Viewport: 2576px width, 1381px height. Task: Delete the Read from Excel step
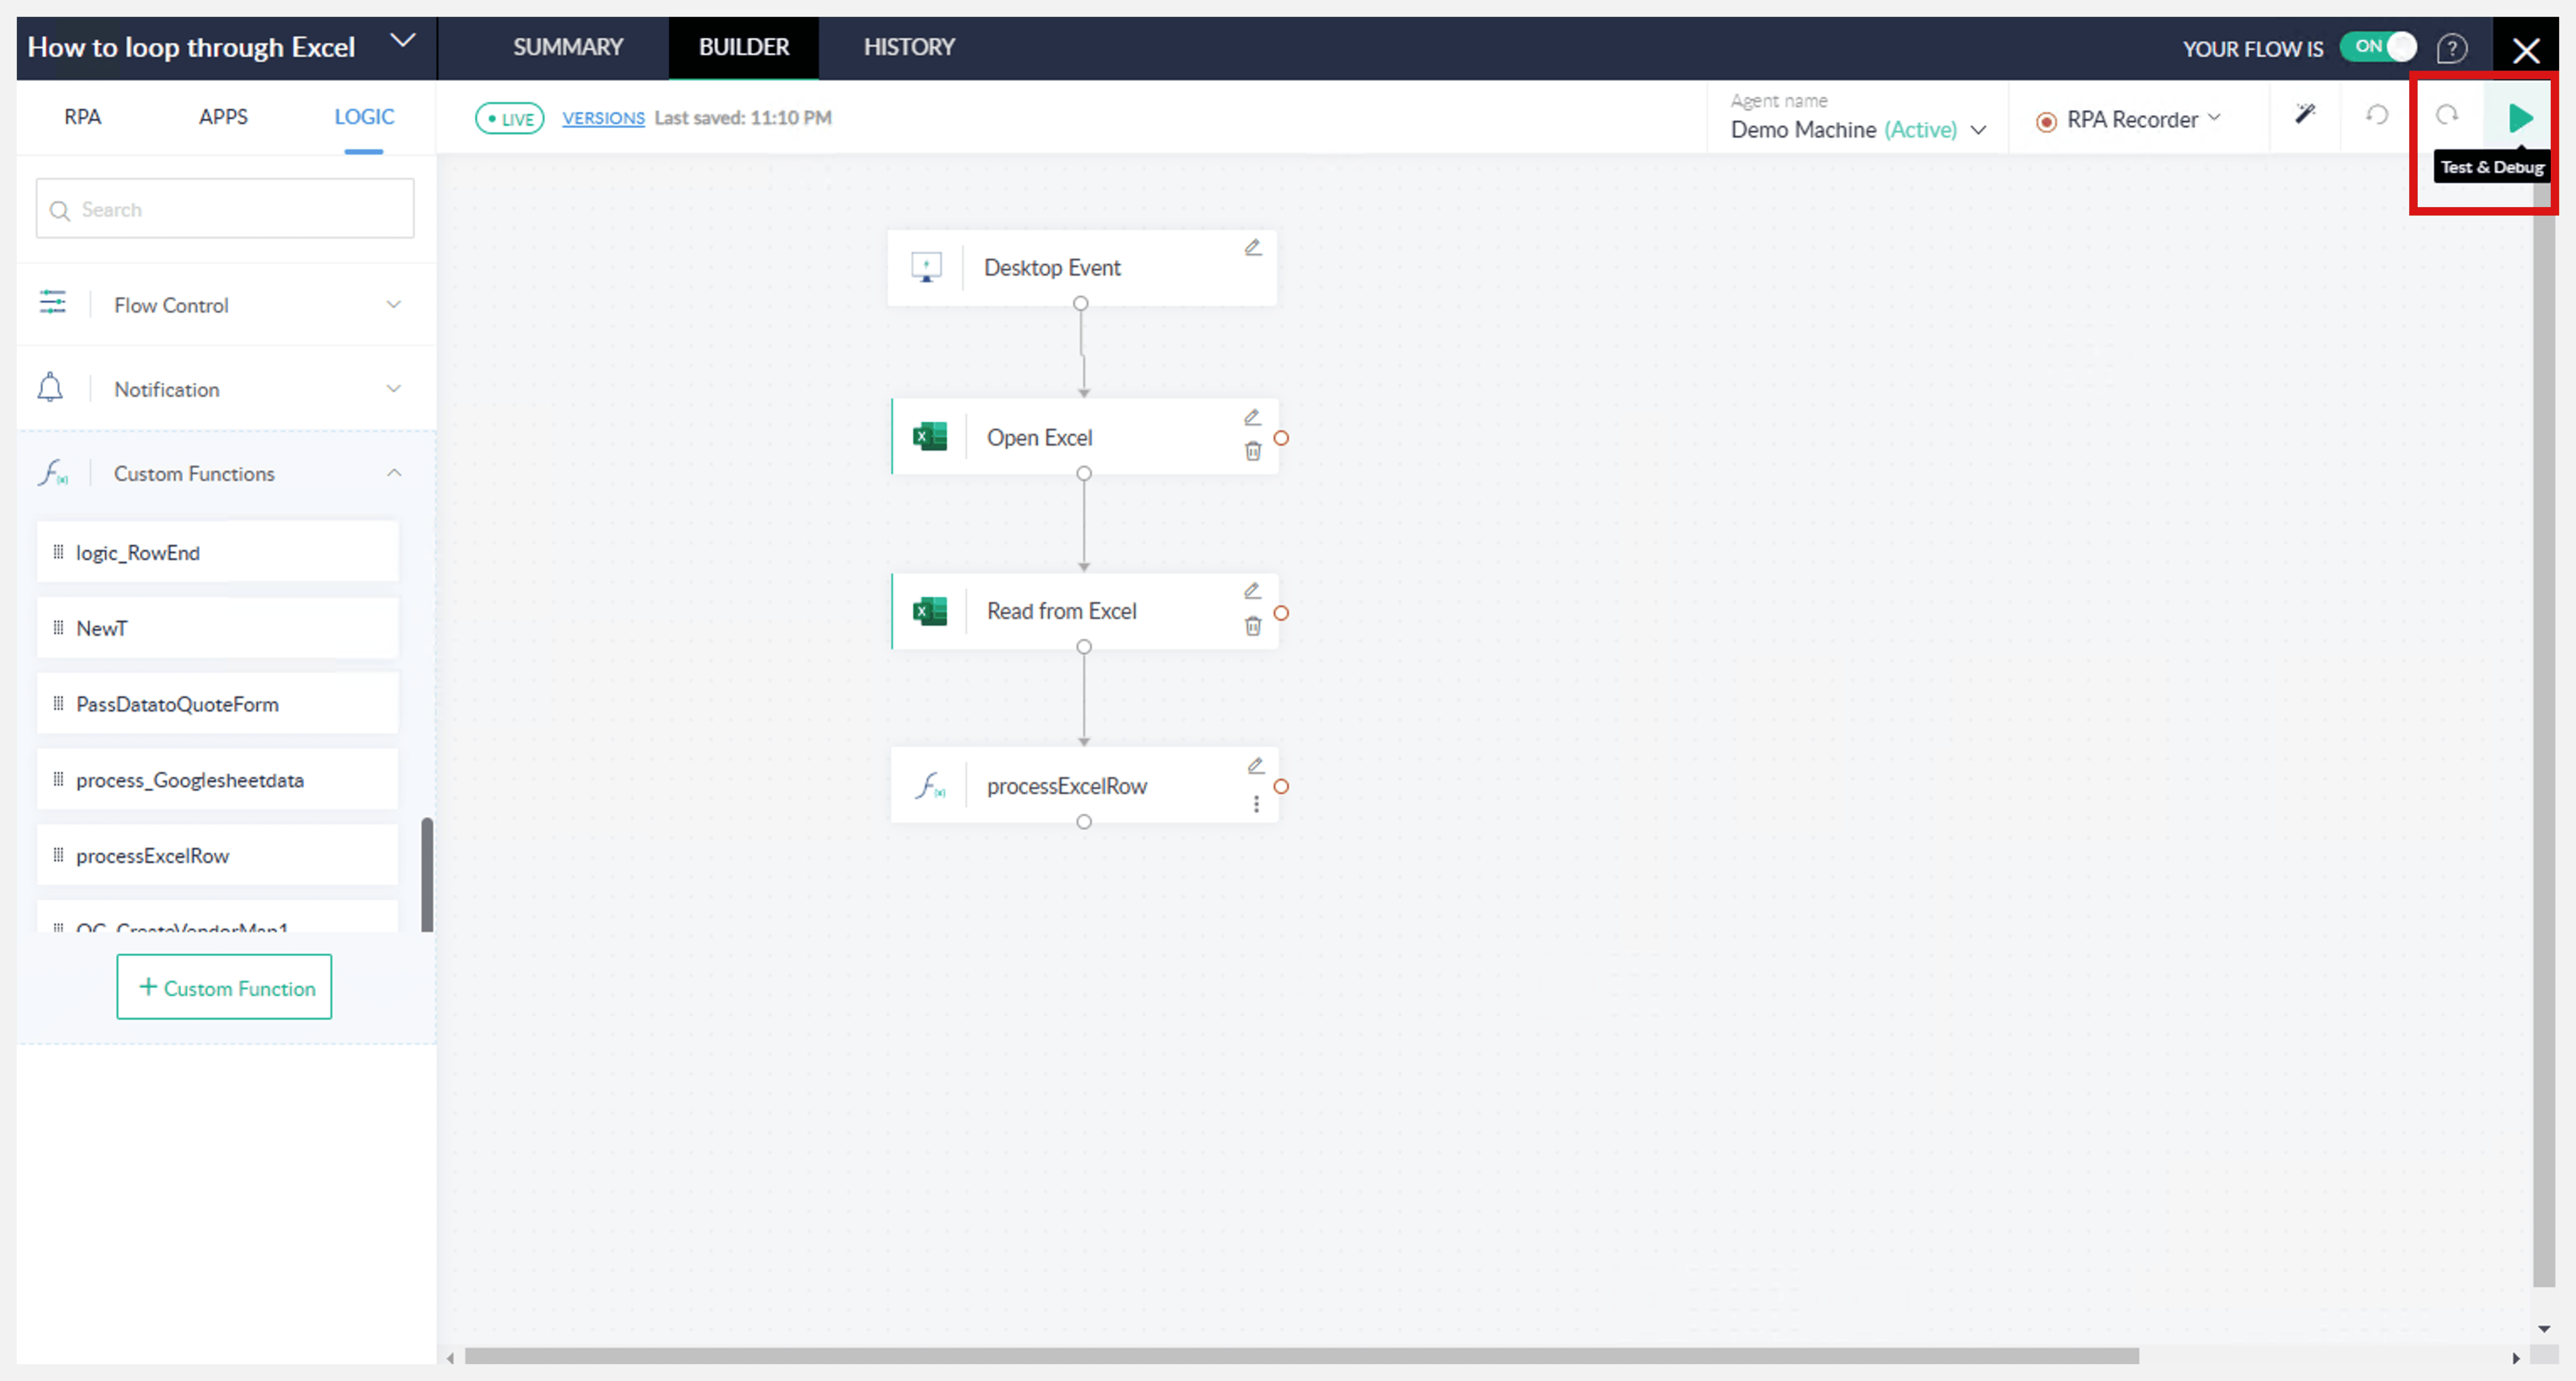(1252, 626)
